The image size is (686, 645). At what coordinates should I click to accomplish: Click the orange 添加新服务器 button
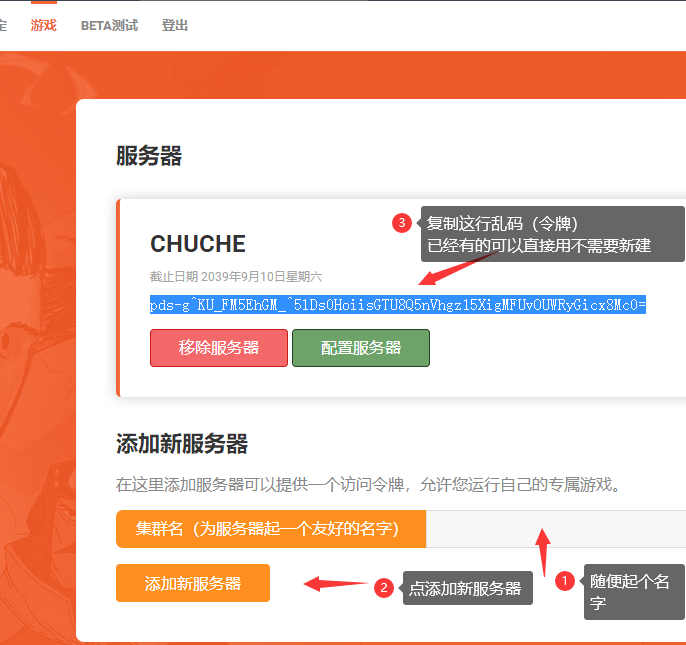tap(193, 583)
